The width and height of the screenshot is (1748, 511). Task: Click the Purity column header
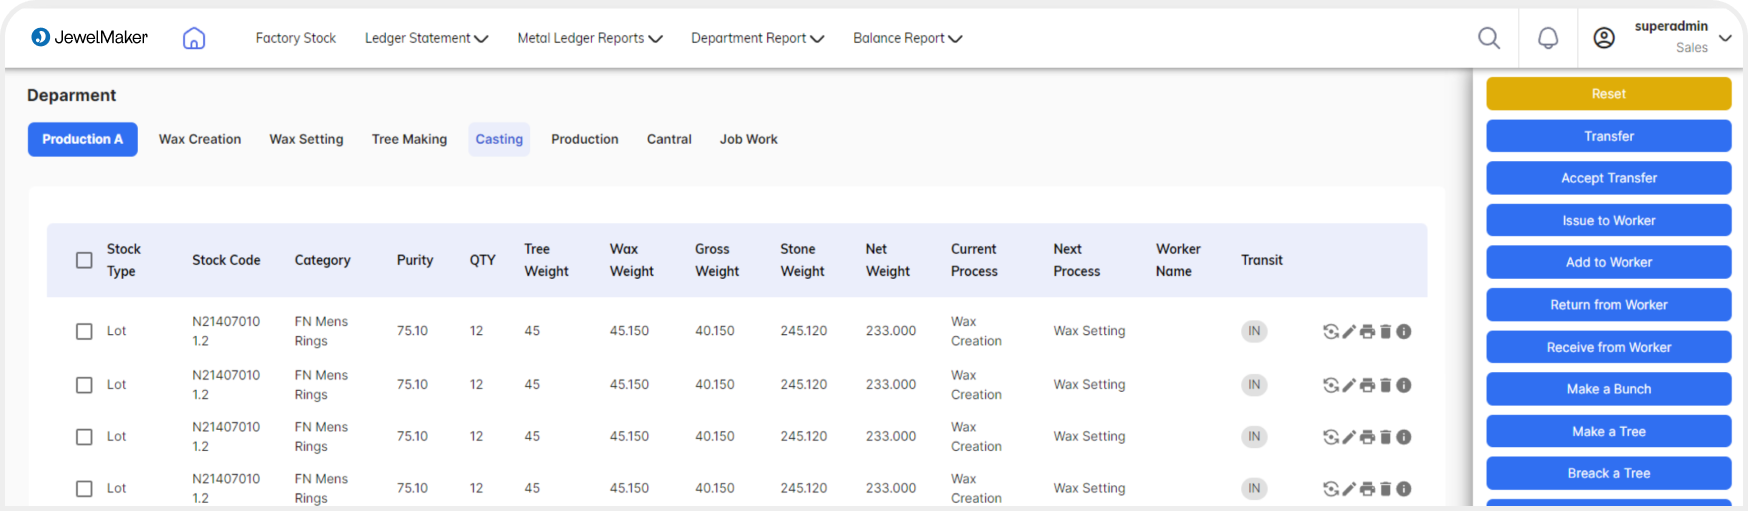(x=415, y=260)
